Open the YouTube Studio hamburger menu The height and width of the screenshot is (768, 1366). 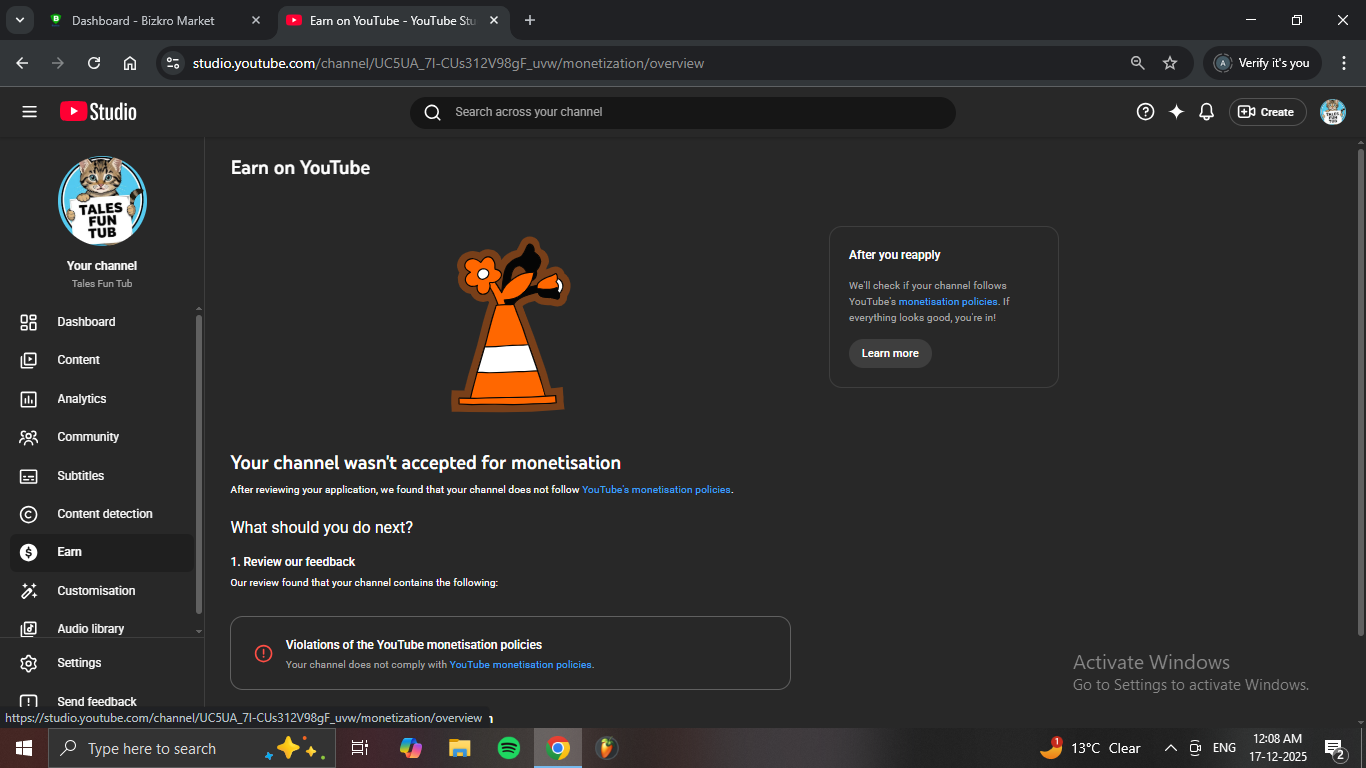tap(29, 112)
